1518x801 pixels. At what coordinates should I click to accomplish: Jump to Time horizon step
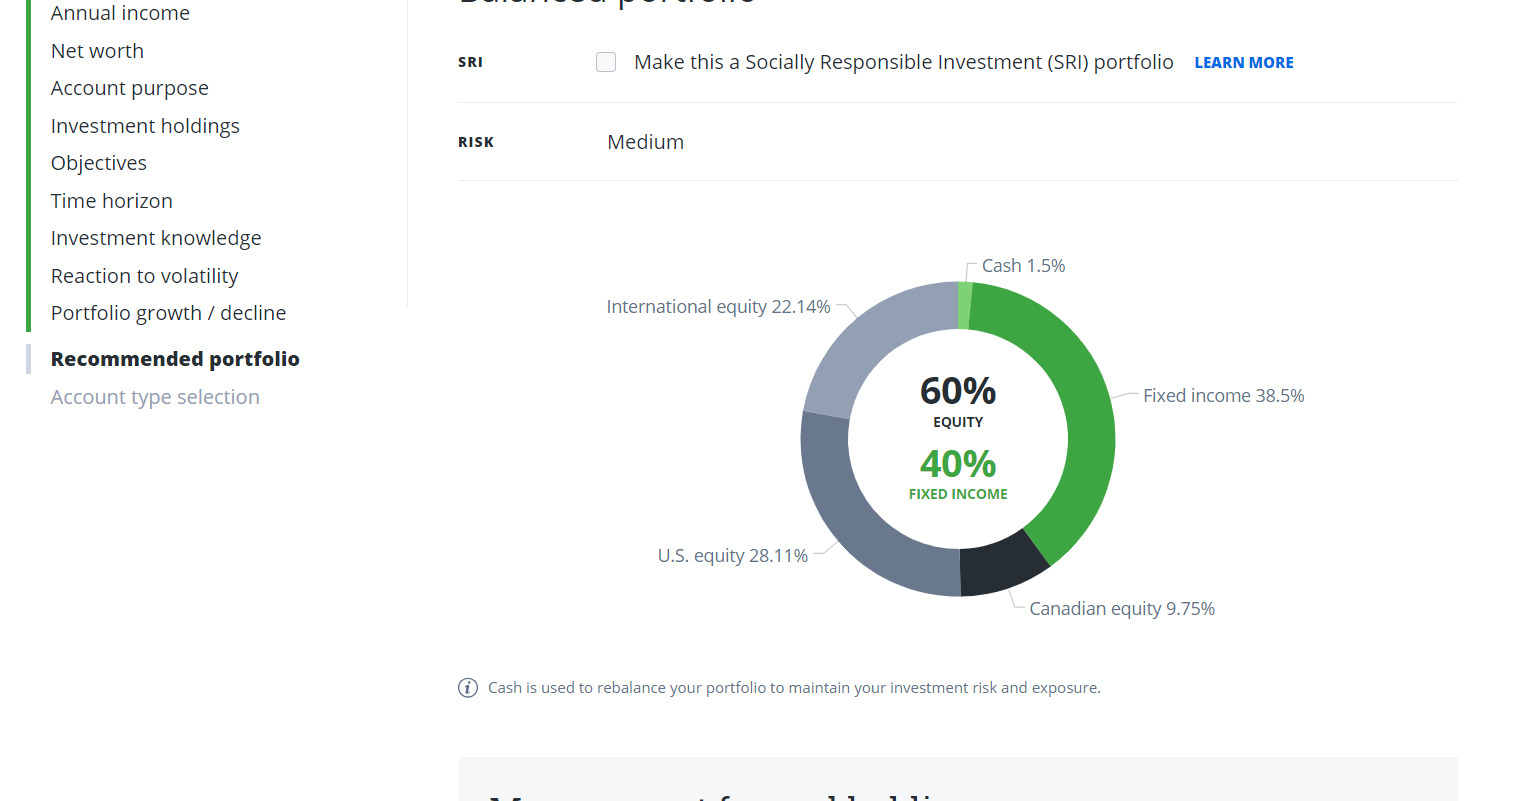coord(112,201)
